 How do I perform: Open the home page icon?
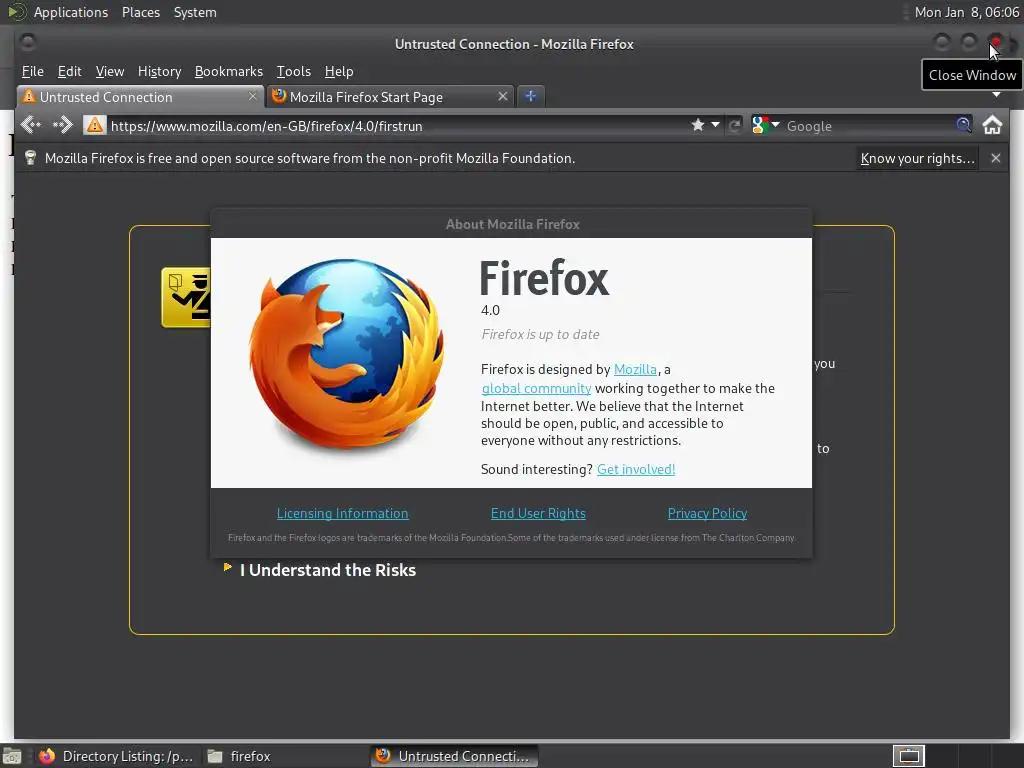pos(993,125)
